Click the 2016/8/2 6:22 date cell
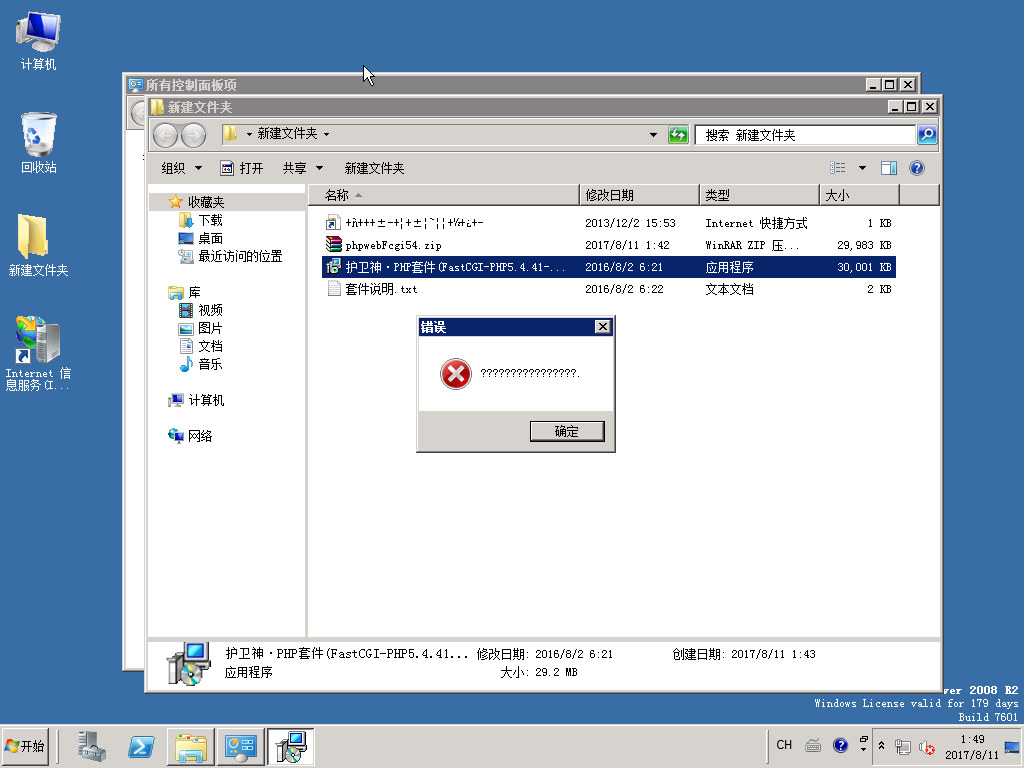Screen dimensions: 1024x768 coord(624,289)
